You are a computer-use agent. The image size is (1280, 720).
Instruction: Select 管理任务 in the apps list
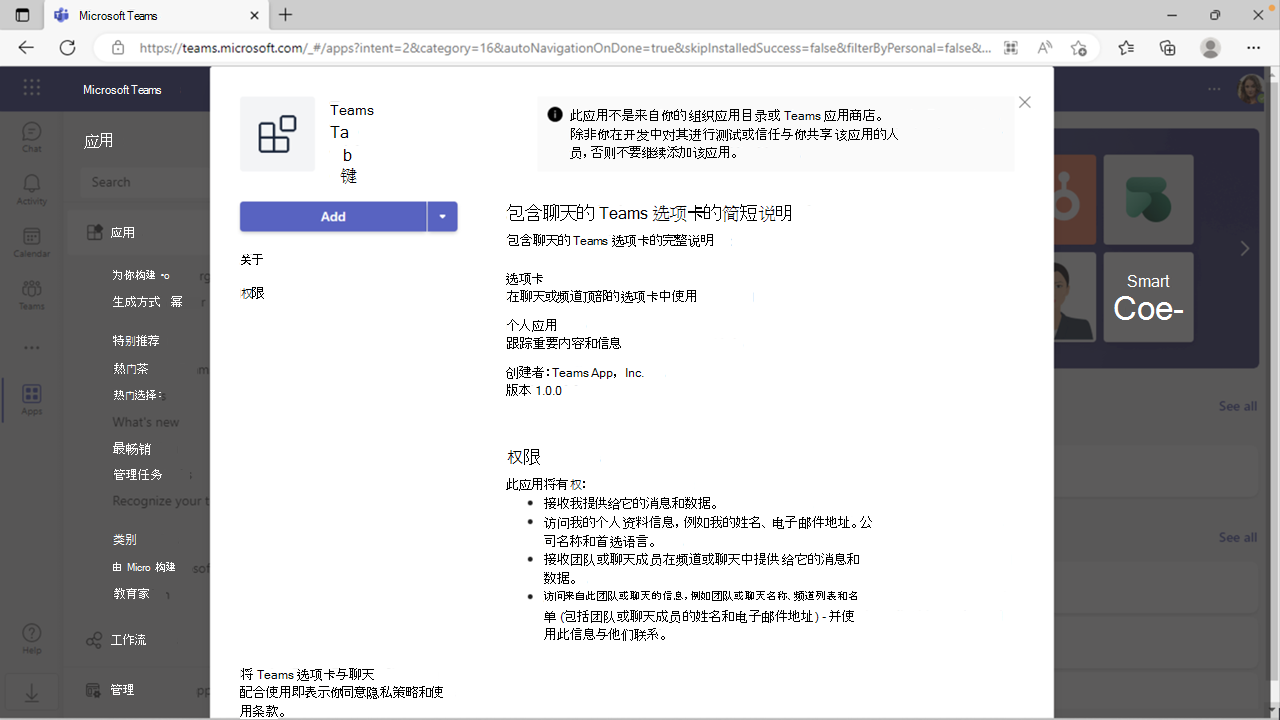pyautogui.click(x=137, y=475)
